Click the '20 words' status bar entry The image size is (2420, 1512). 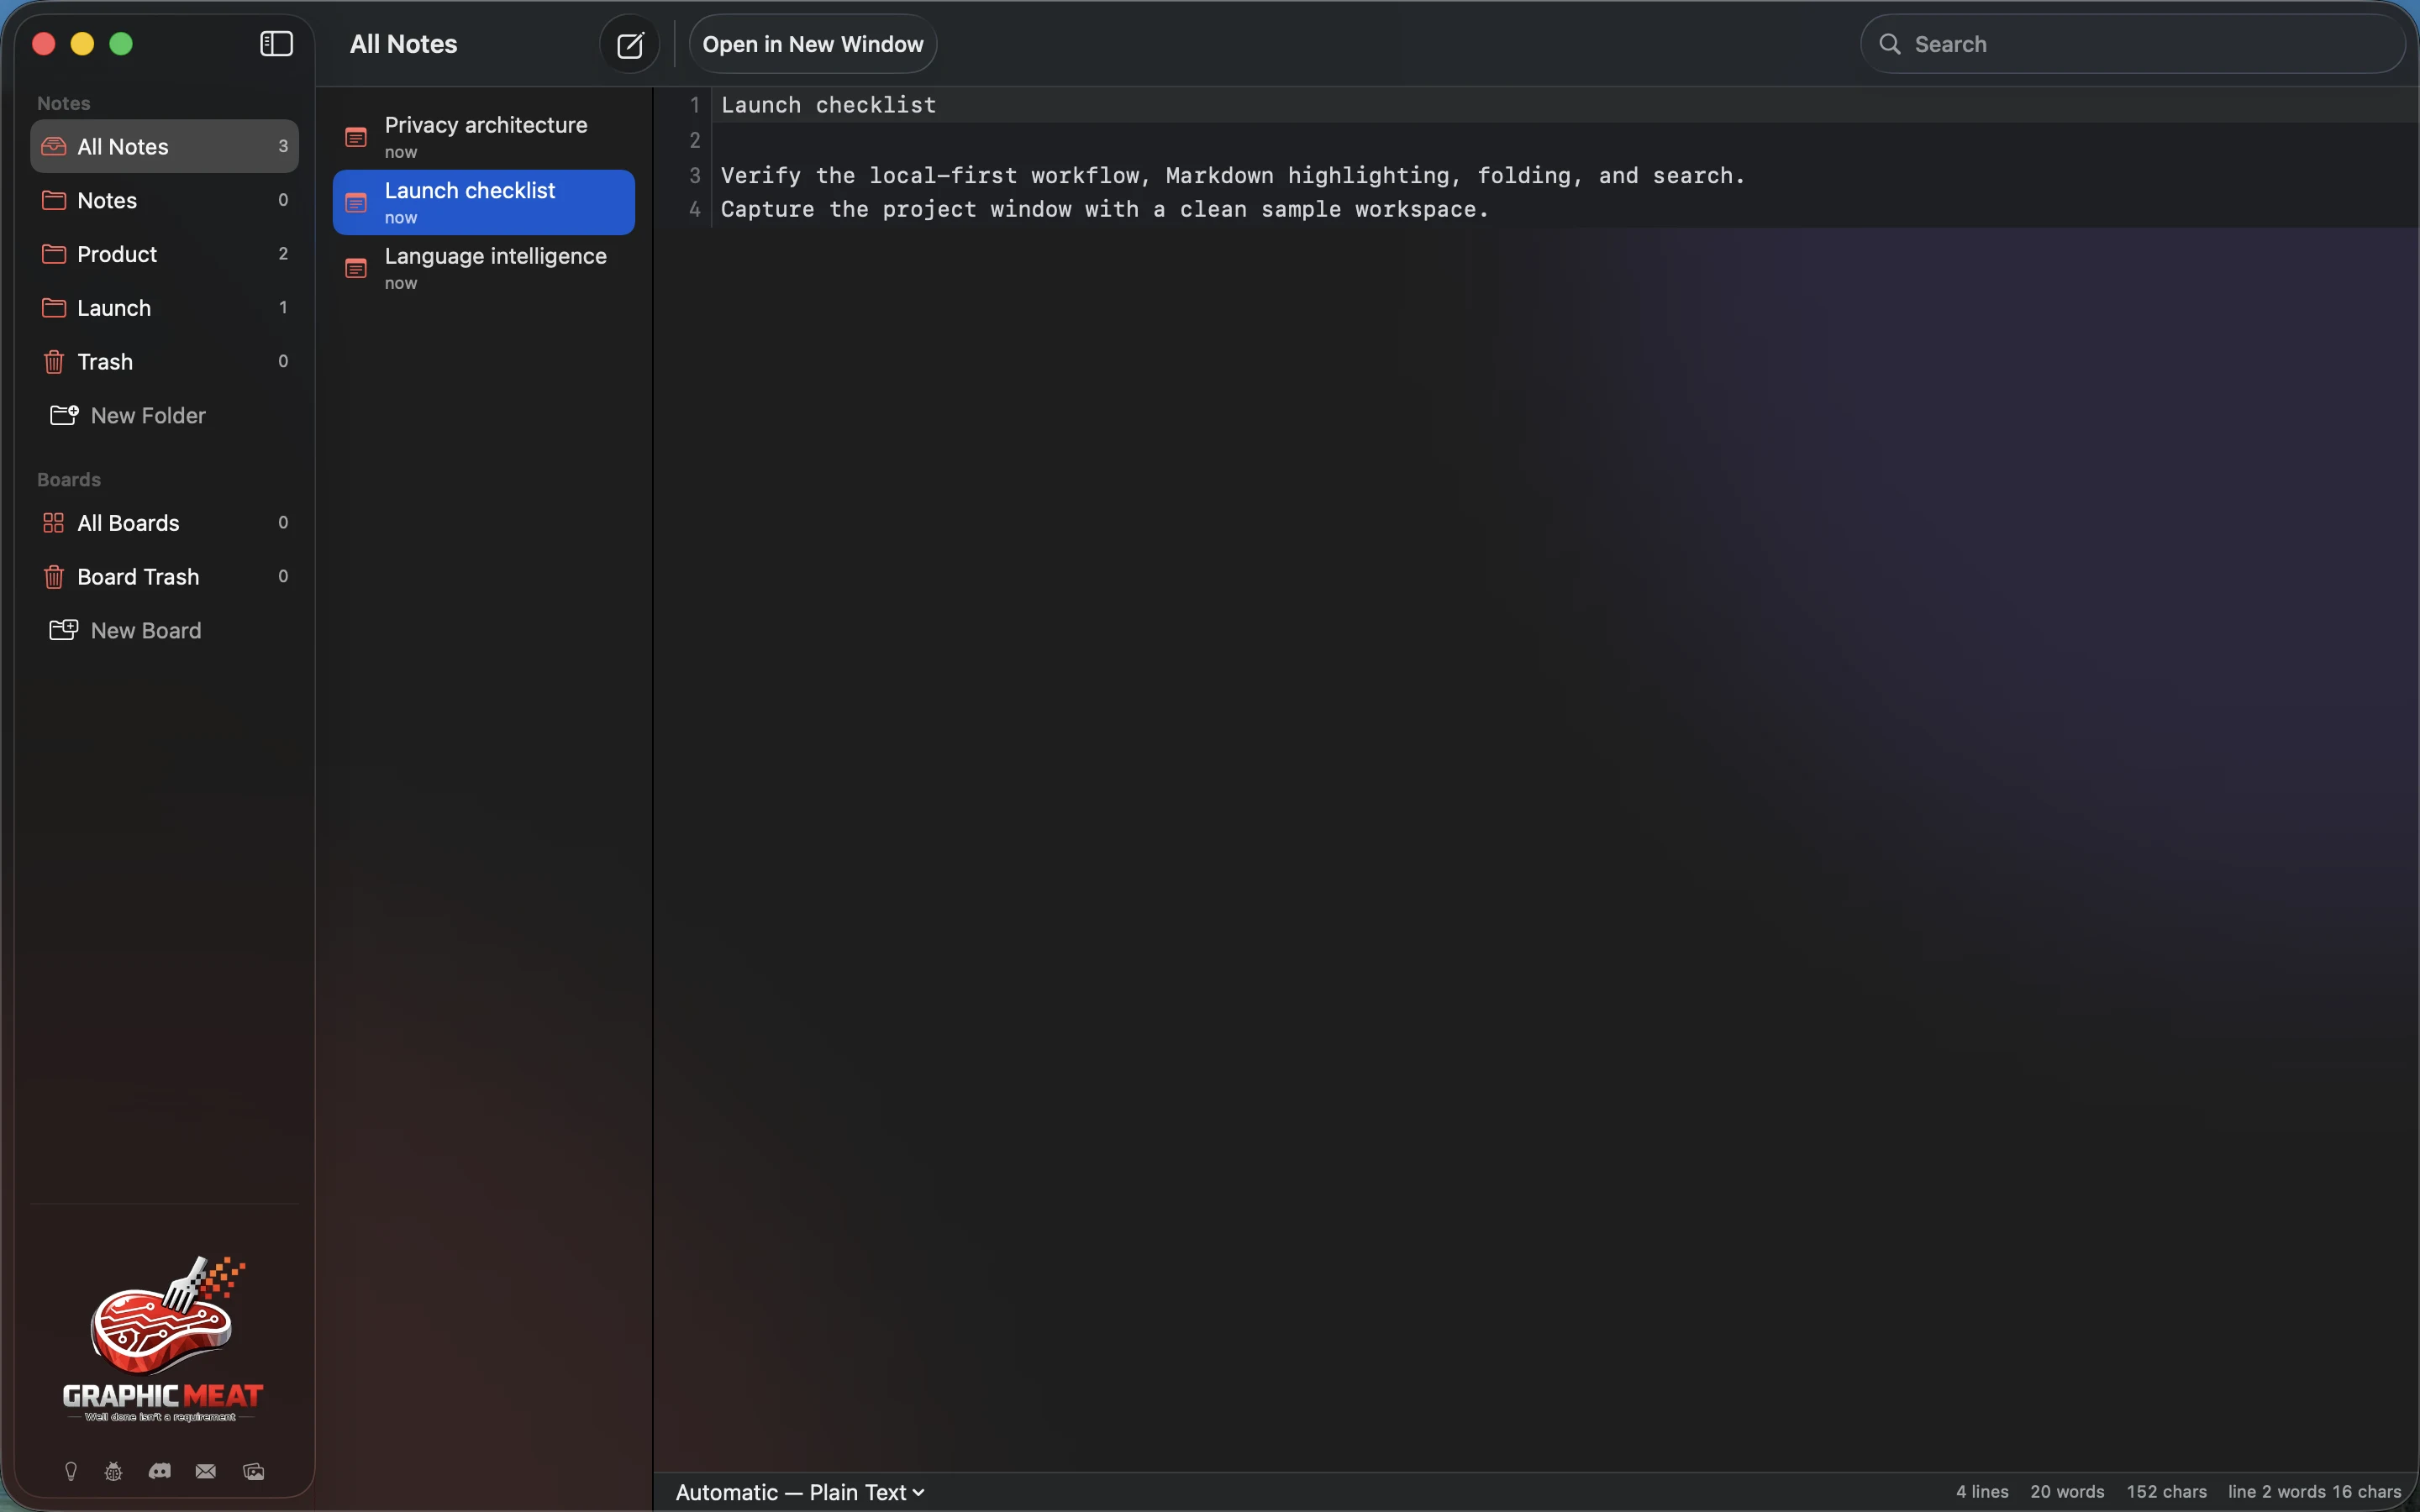(2067, 1492)
